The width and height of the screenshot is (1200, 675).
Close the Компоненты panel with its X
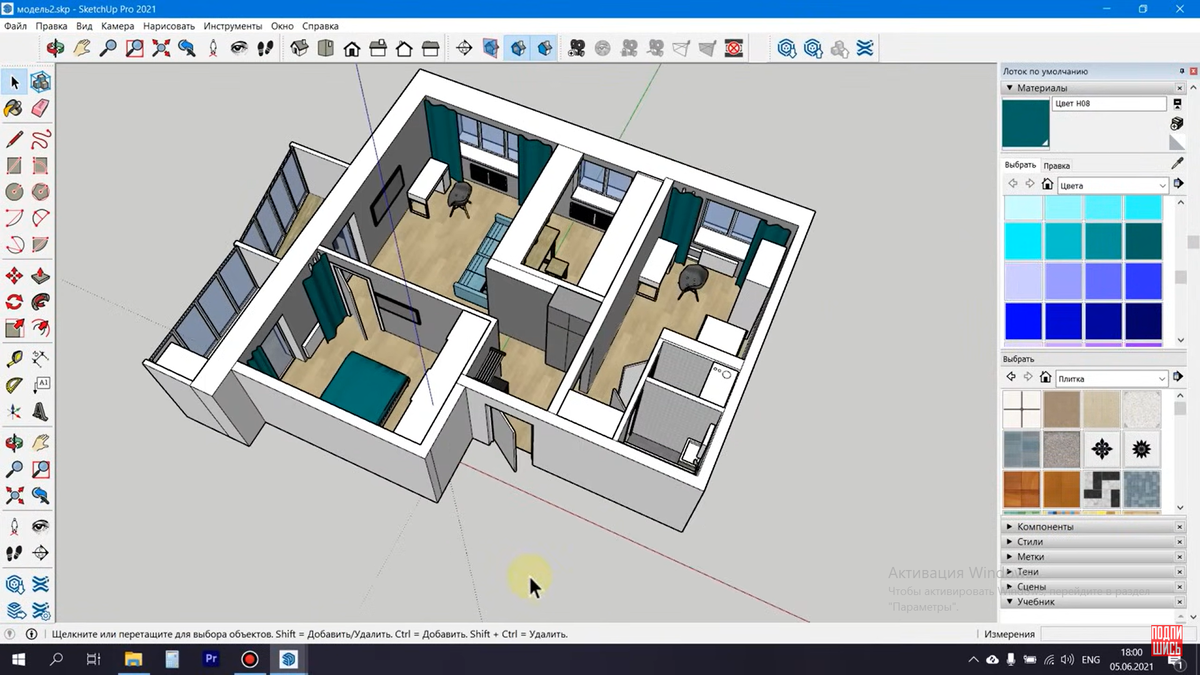click(1180, 526)
